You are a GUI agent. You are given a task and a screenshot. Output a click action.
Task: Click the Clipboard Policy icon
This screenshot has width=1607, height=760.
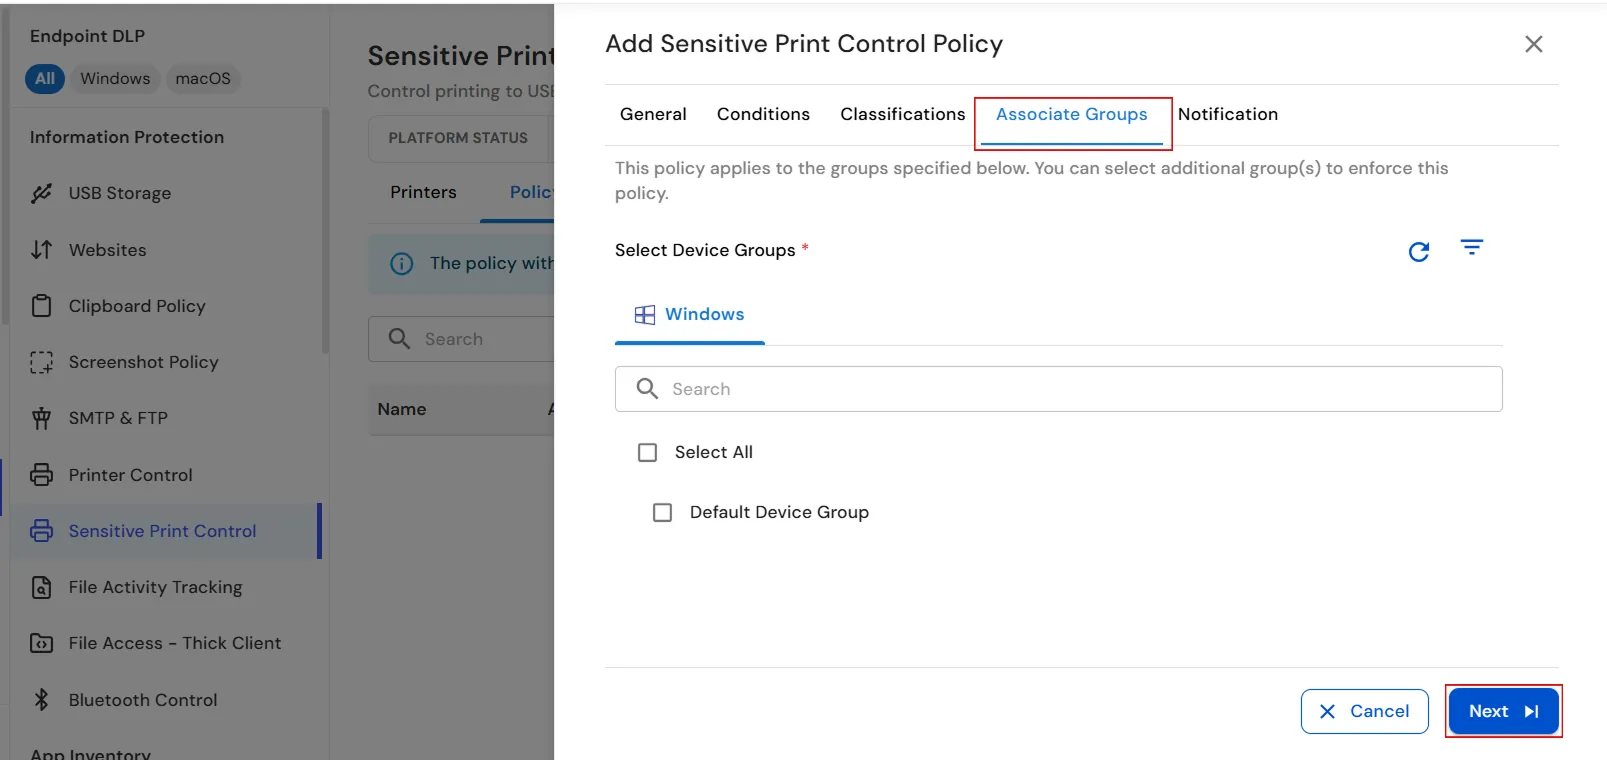(41, 306)
